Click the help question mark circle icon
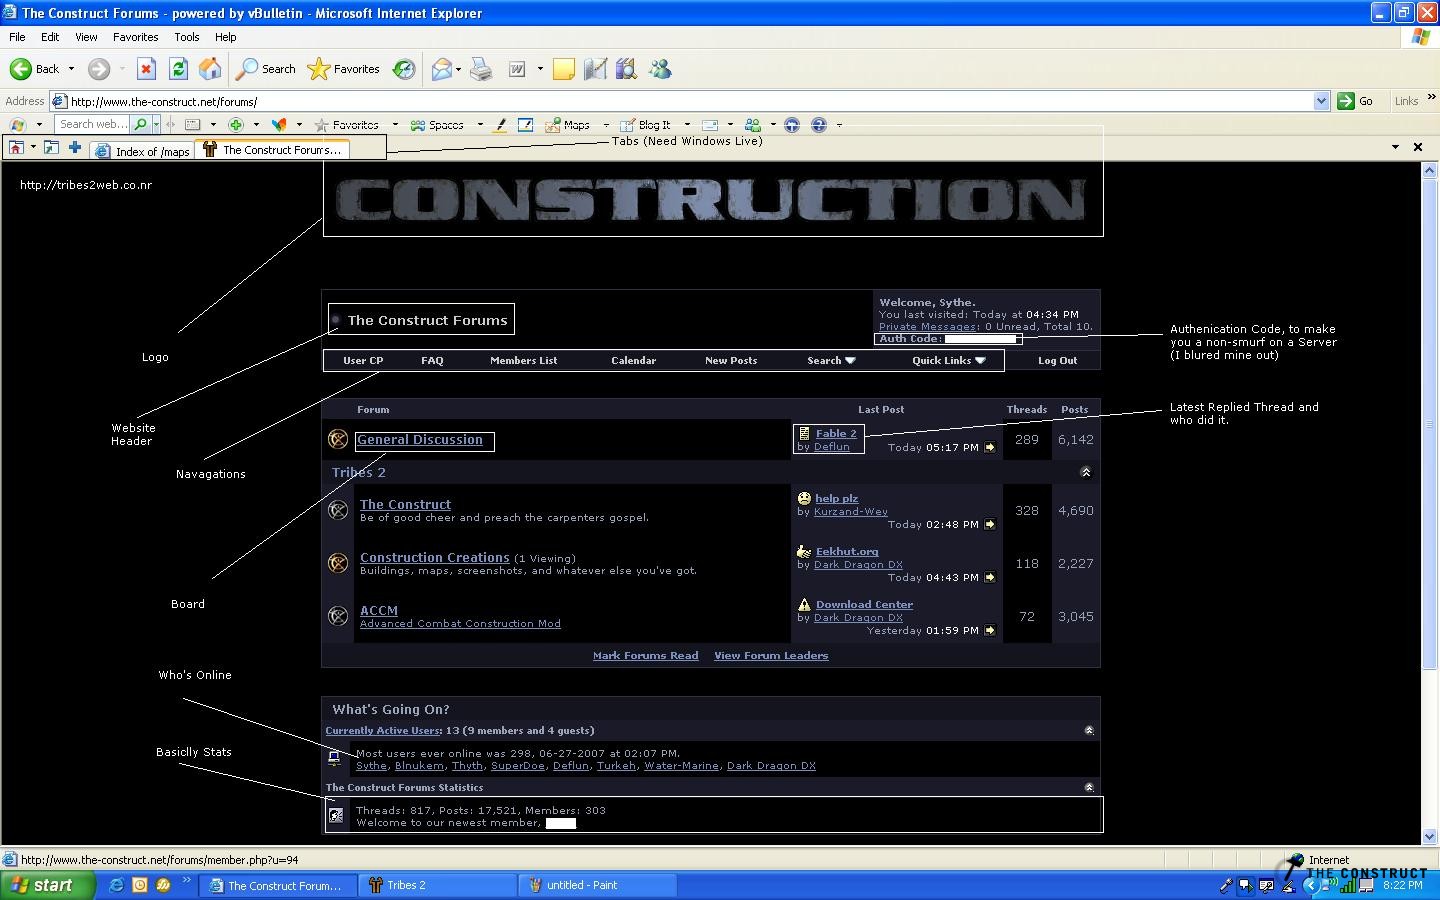This screenshot has width=1440, height=900. (x=818, y=125)
